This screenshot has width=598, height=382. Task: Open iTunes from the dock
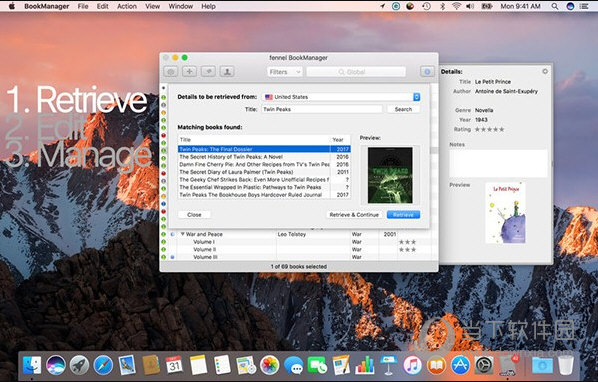413,365
